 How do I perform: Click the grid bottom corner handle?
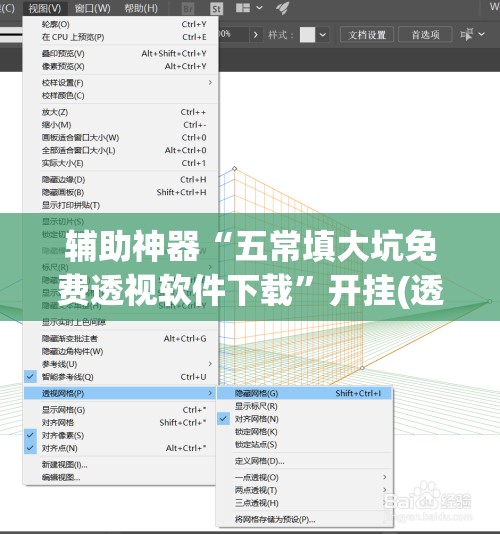click(362, 368)
